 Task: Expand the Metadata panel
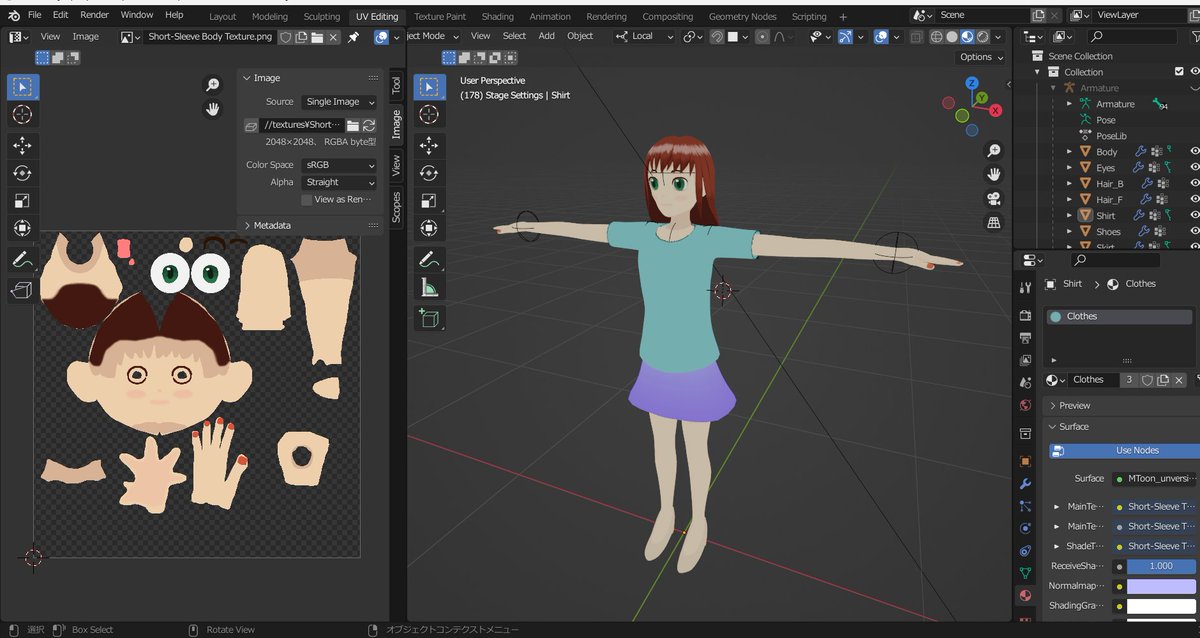310,225
